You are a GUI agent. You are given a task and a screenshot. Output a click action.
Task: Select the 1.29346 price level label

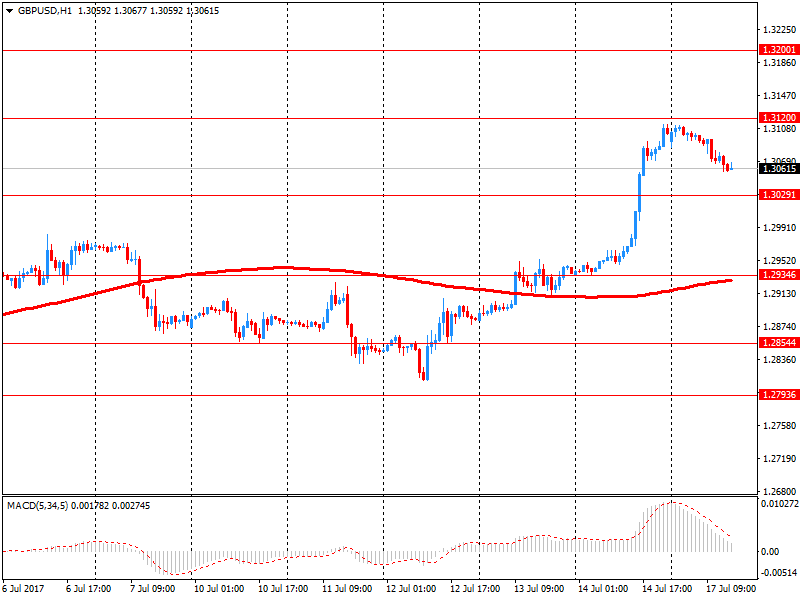click(x=779, y=275)
